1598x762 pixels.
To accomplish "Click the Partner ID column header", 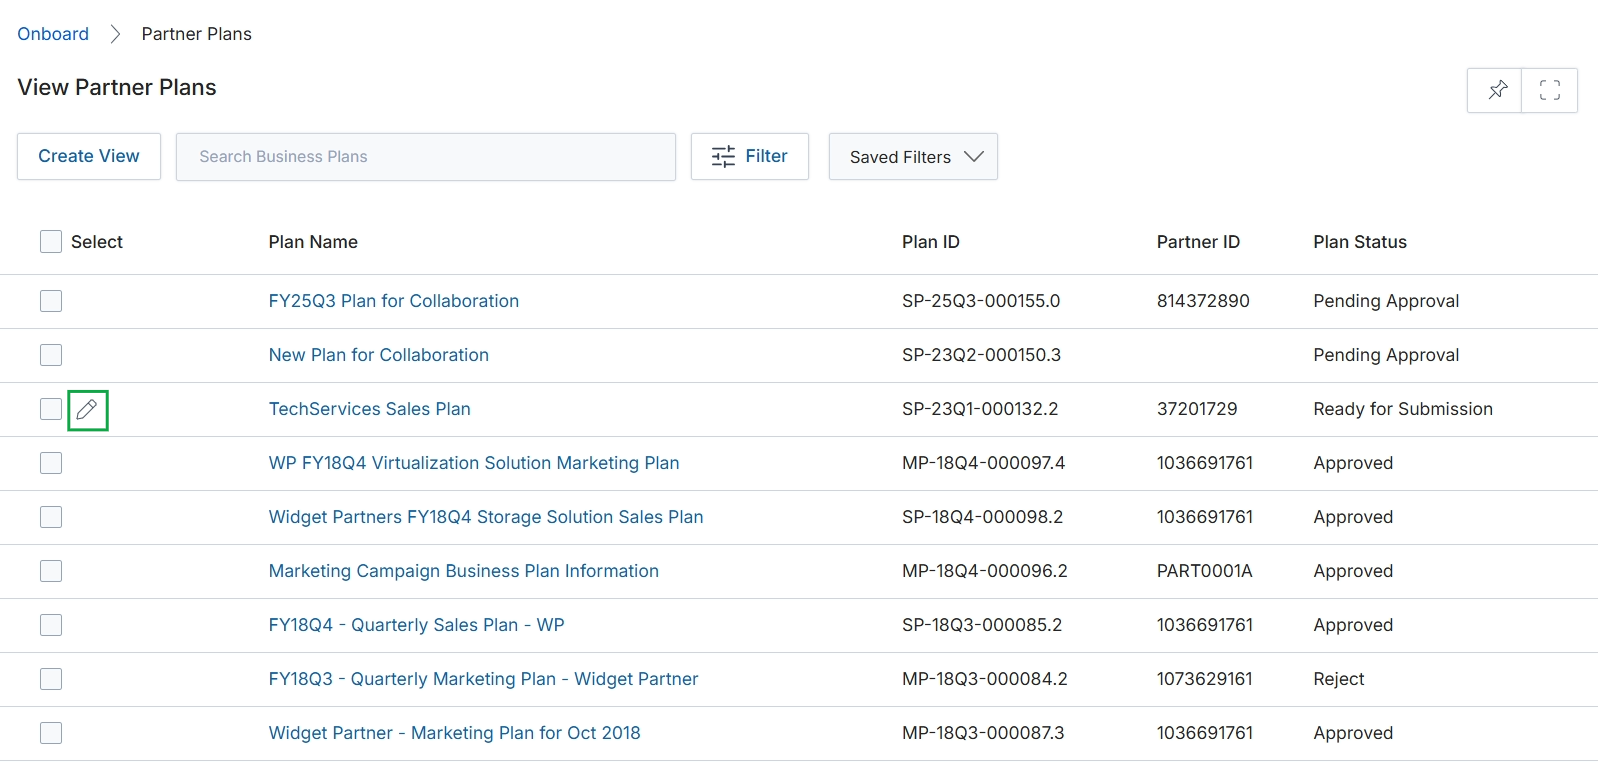I will click(1198, 242).
